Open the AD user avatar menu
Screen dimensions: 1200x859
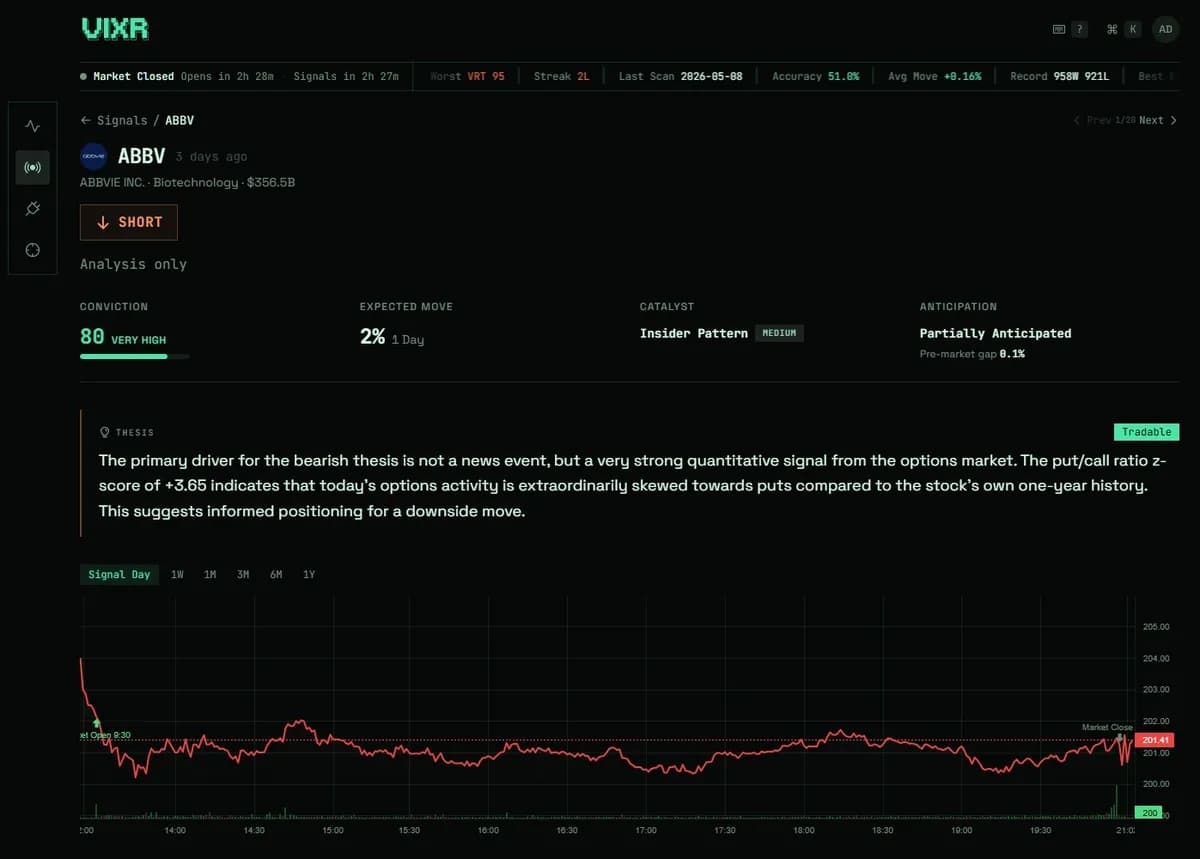point(1165,29)
